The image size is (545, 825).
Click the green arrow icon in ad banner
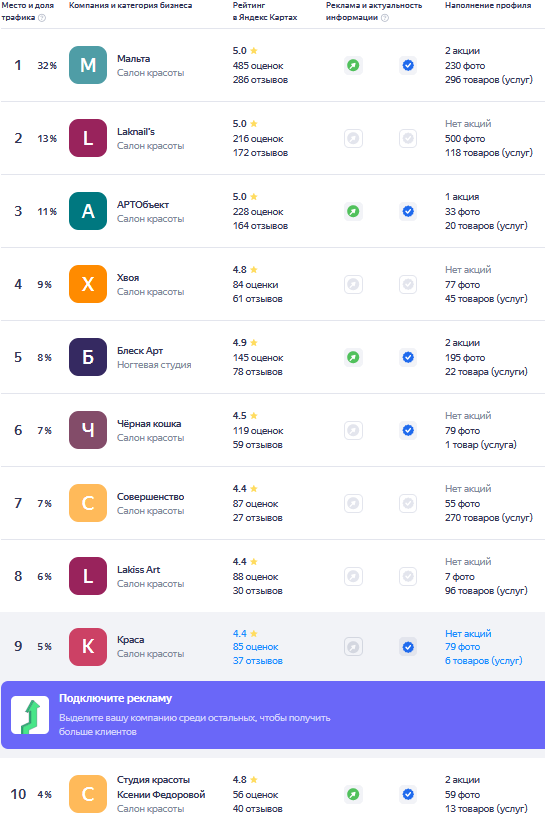(30, 715)
